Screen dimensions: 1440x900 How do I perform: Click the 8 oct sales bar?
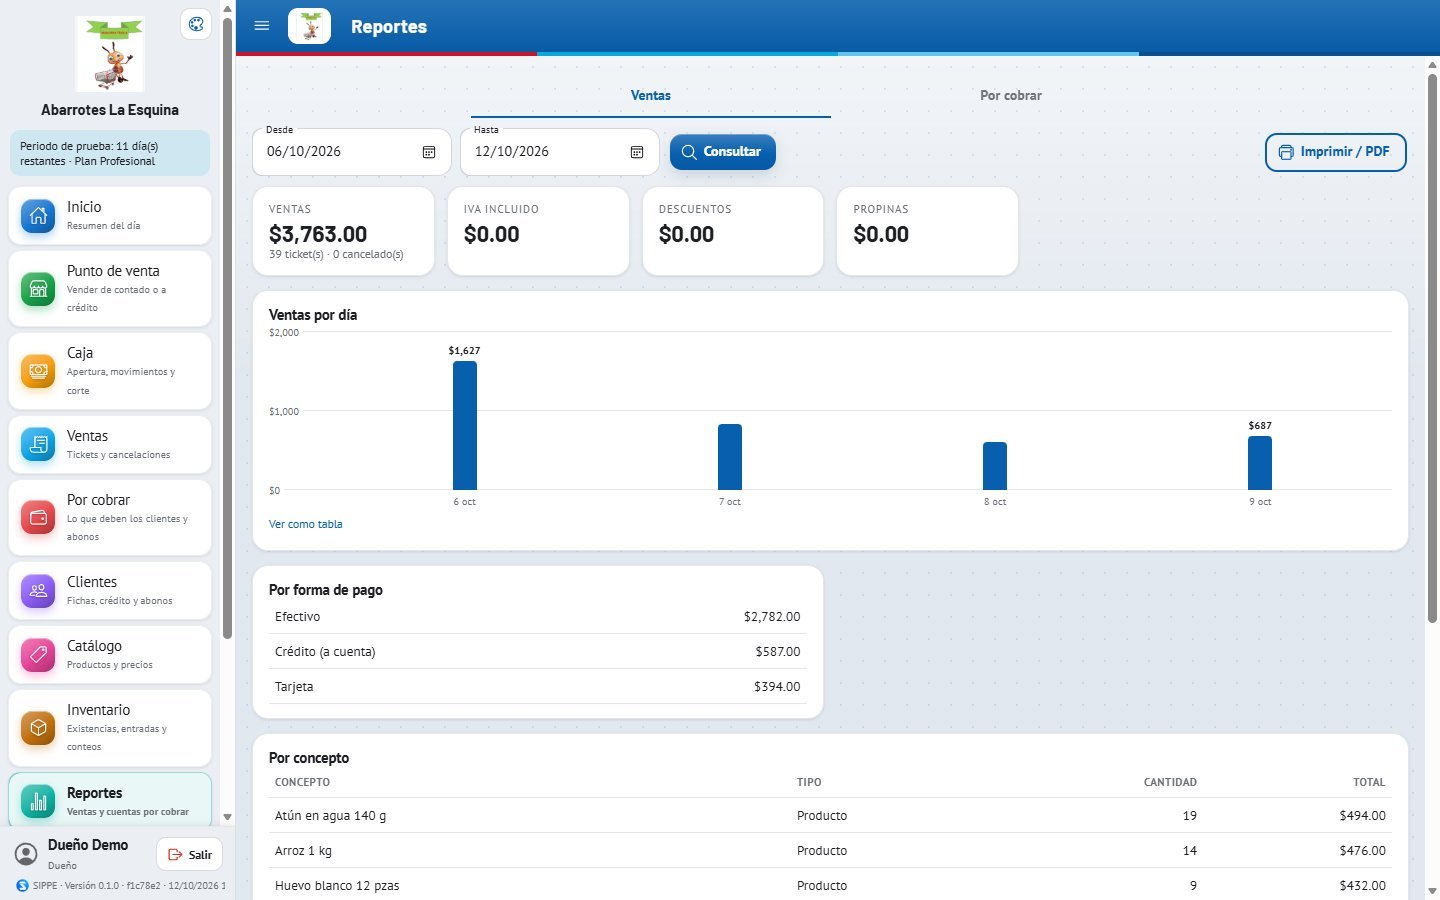(995, 466)
